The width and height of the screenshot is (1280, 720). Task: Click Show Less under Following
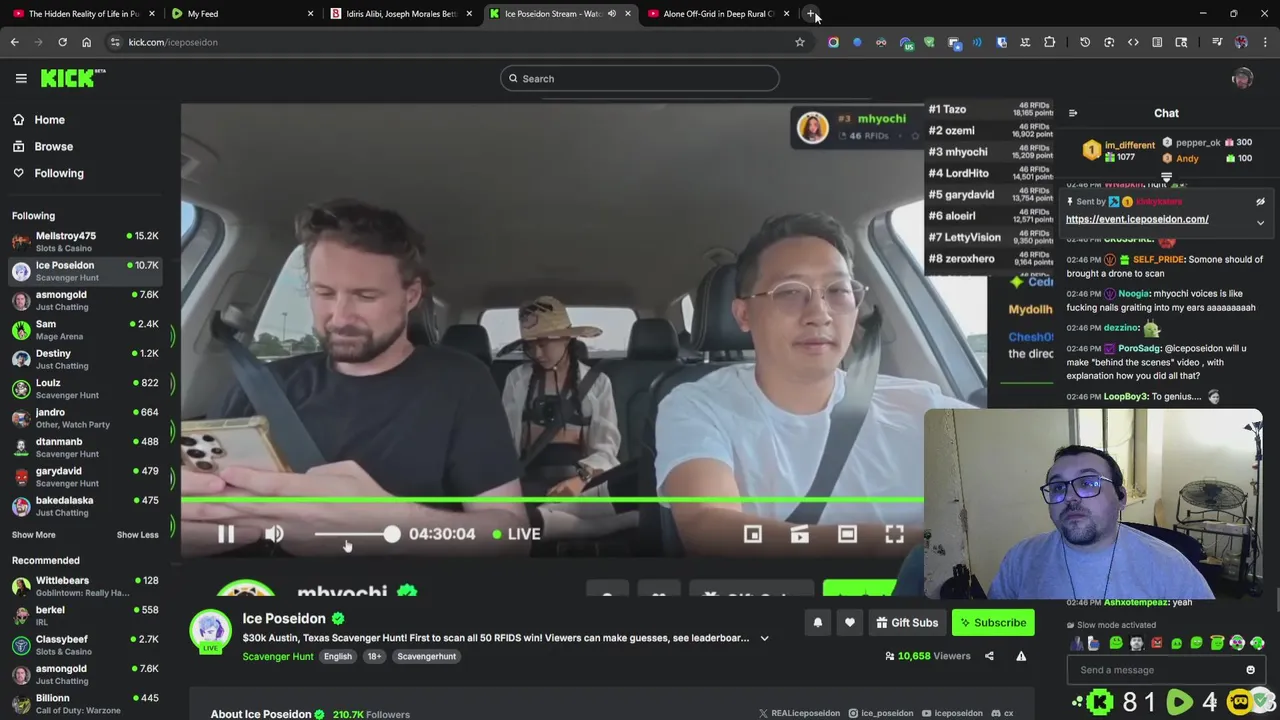point(137,535)
